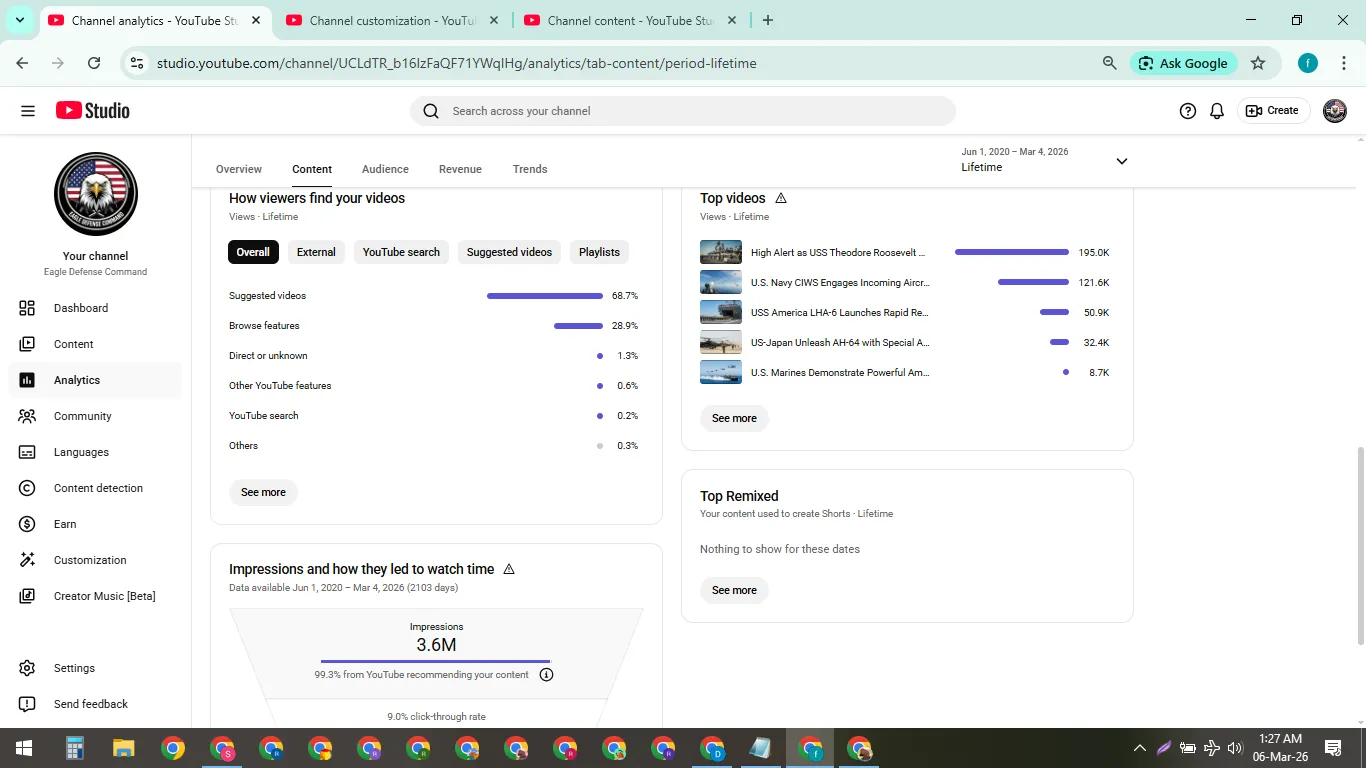The width and height of the screenshot is (1366, 768).
Task: Switch to the Trends analytics tab
Action: click(x=530, y=169)
